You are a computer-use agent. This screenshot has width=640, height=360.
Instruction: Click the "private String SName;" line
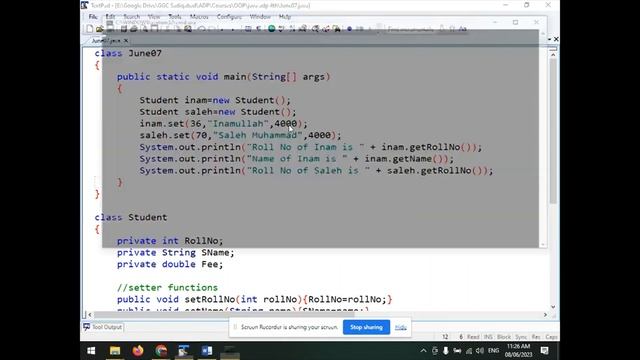[176, 253]
